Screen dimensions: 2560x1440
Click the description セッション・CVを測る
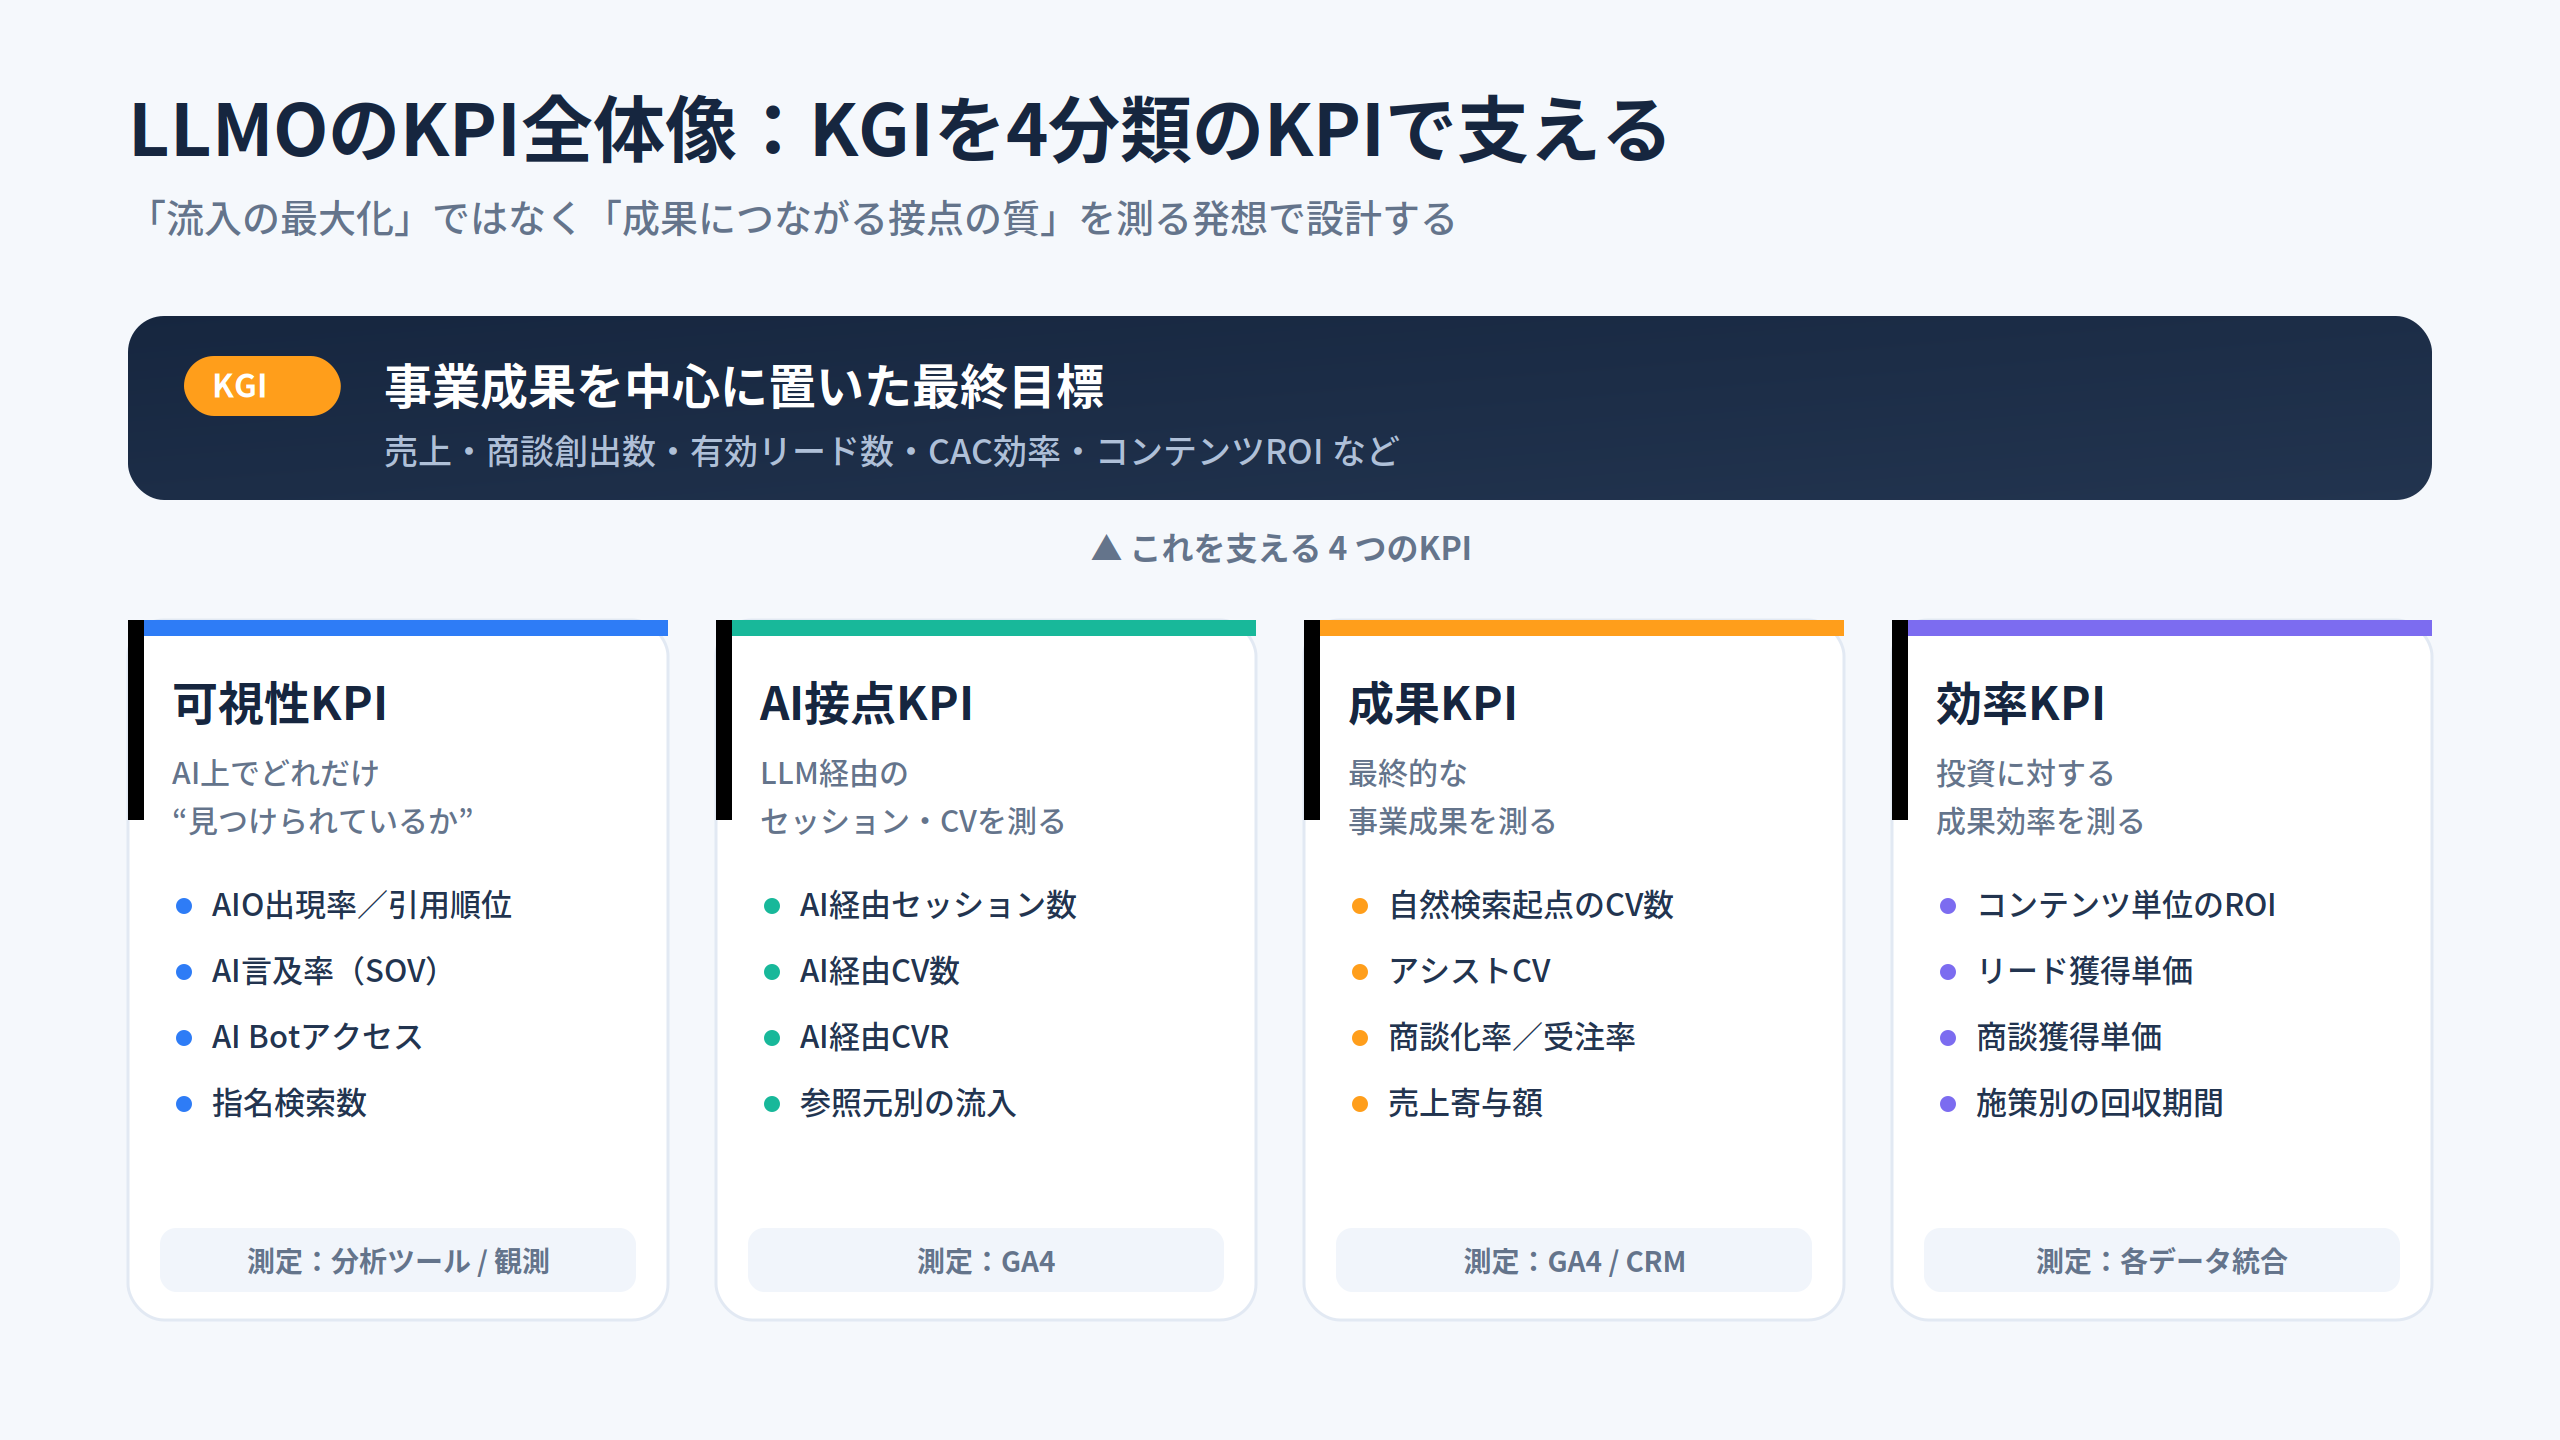coord(913,821)
